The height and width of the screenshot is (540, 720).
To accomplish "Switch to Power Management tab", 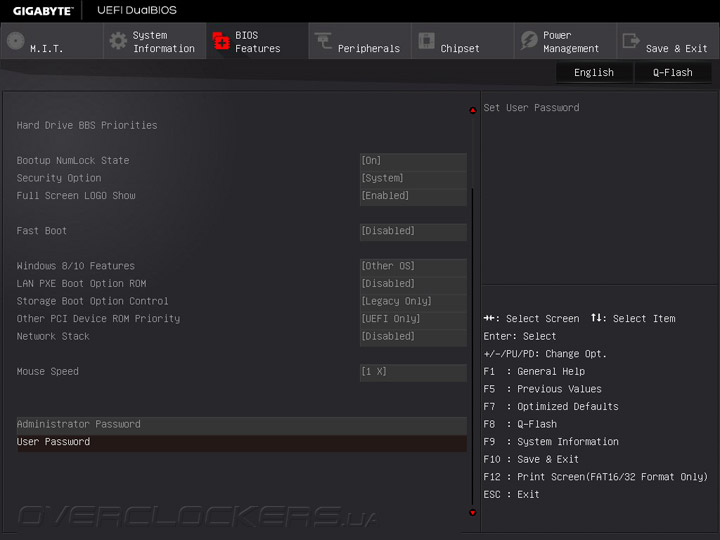I will tap(565, 41).
